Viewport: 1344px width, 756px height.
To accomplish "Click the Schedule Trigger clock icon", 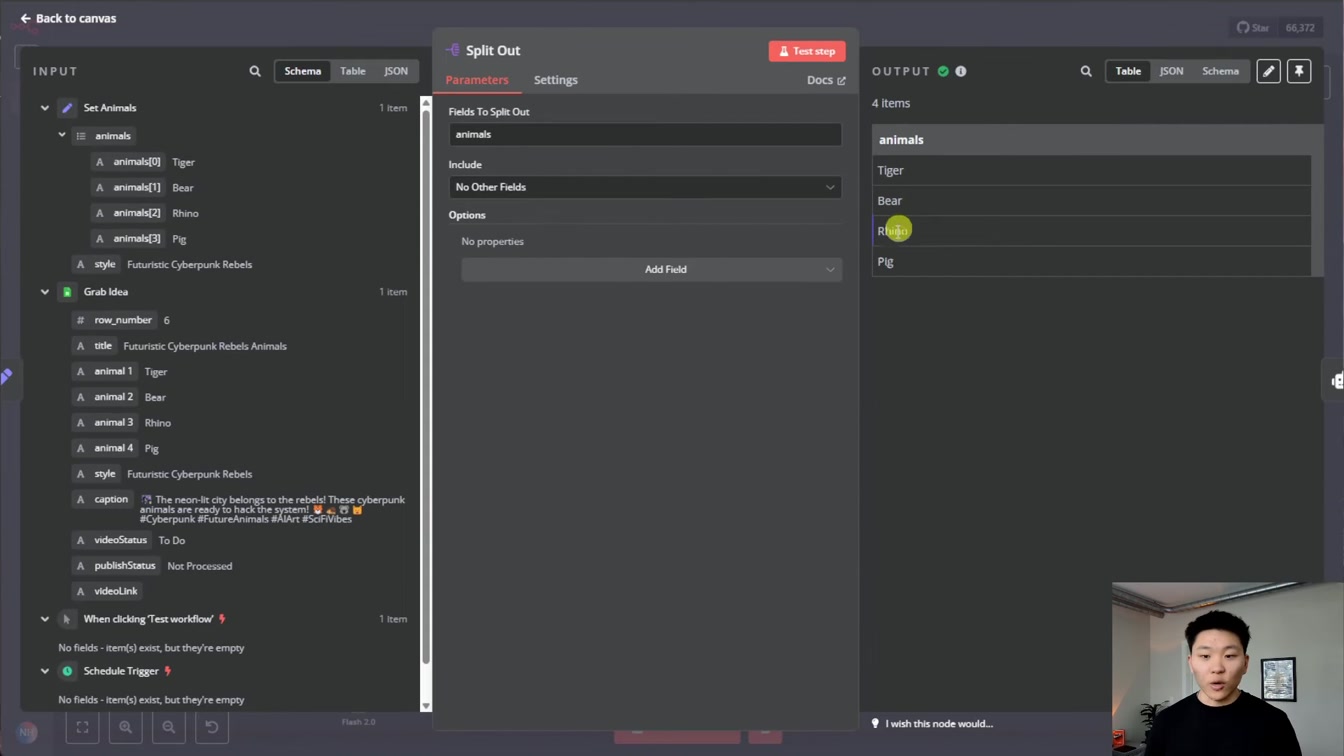I will pyautogui.click(x=67, y=671).
